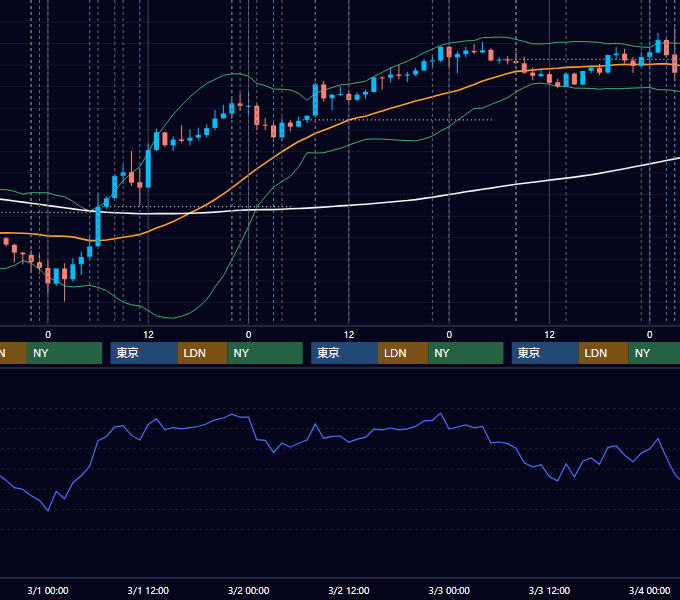Image resolution: width=680 pixels, height=600 pixels.
Task: Click the NY session block spanning 3/2 00:00
Action: [265, 353]
